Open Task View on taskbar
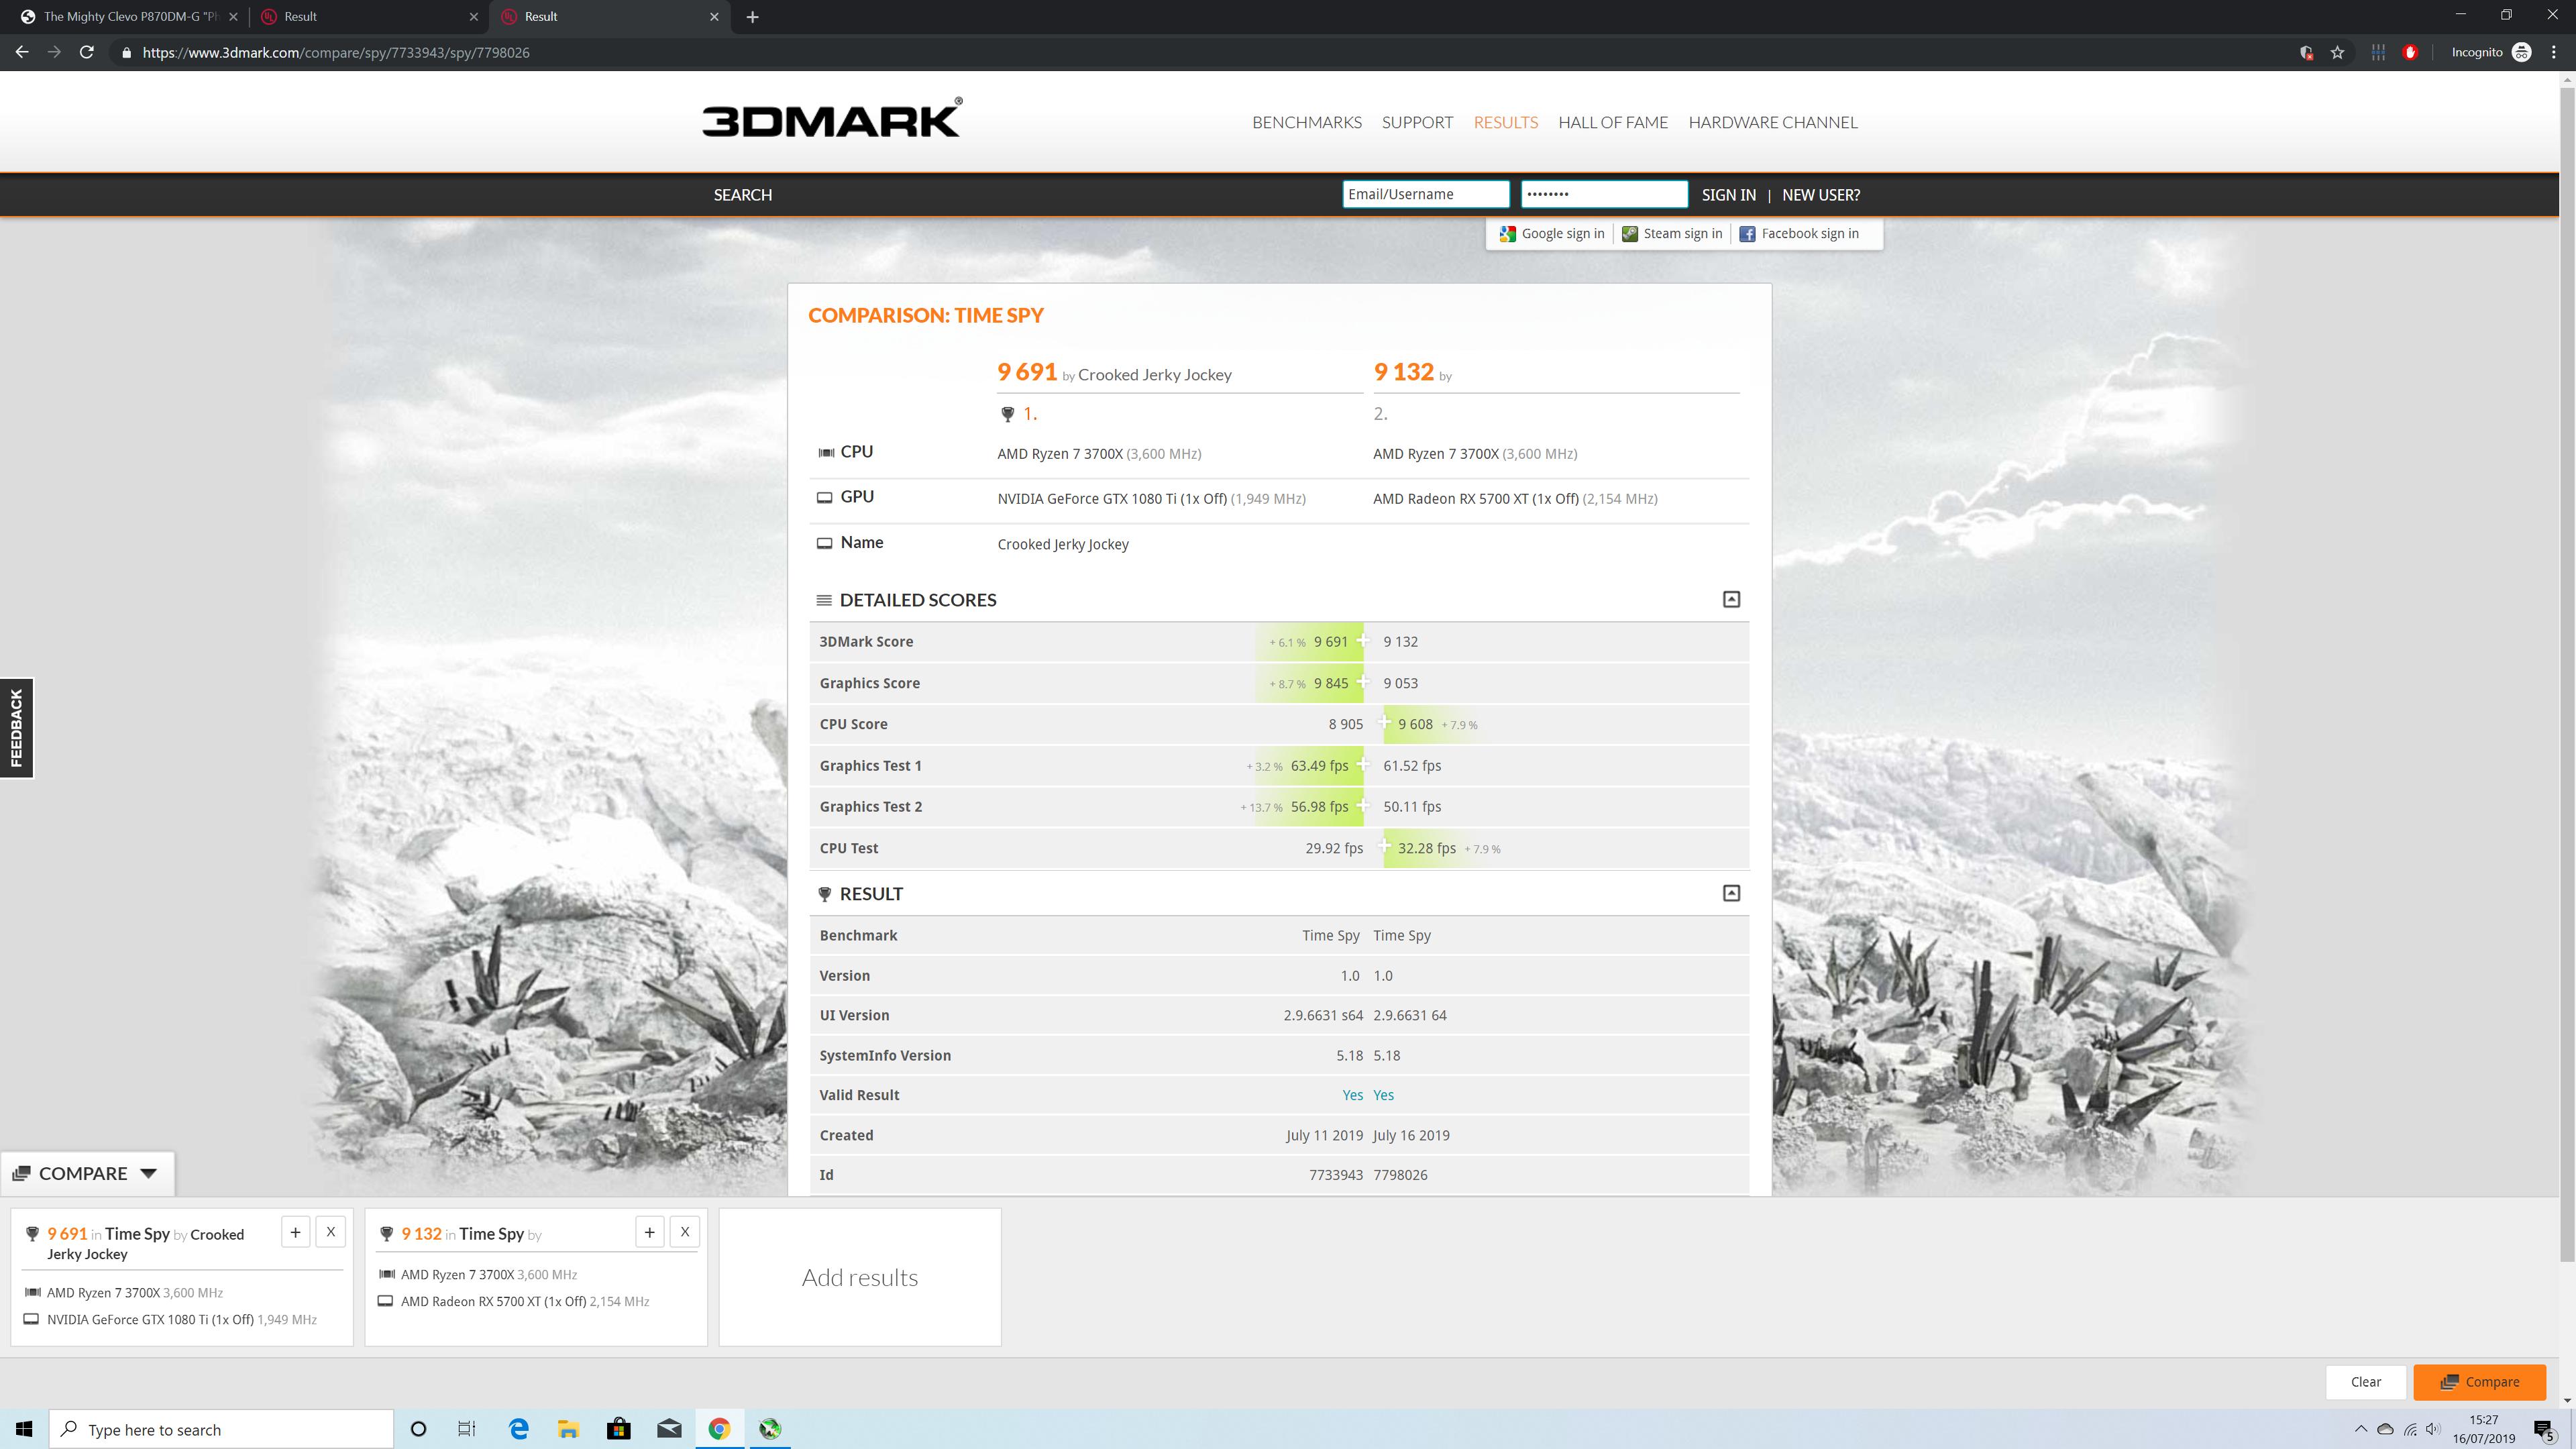The height and width of the screenshot is (1449, 2576). 467,1429
